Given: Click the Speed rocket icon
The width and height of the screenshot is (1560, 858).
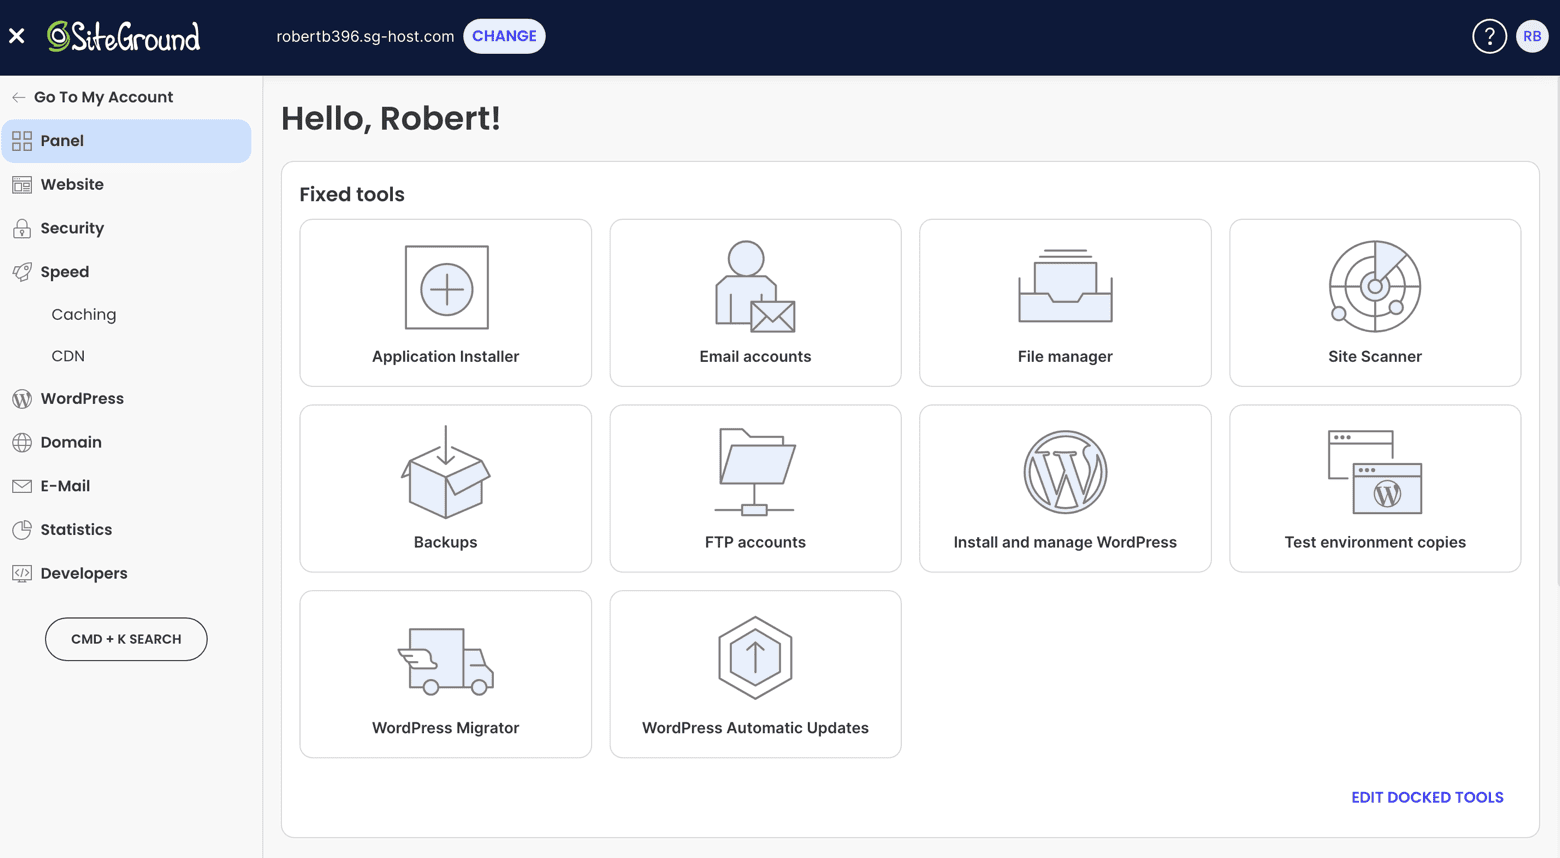Looking at the screenshot, I should coord(22,272).
